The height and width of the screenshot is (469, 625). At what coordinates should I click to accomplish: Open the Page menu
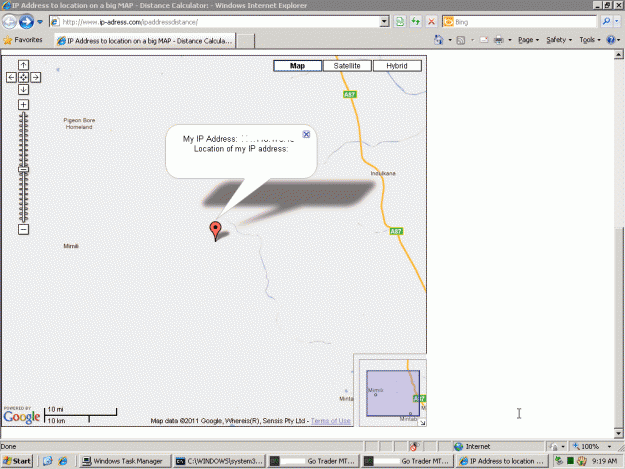(x=528, y=40)
